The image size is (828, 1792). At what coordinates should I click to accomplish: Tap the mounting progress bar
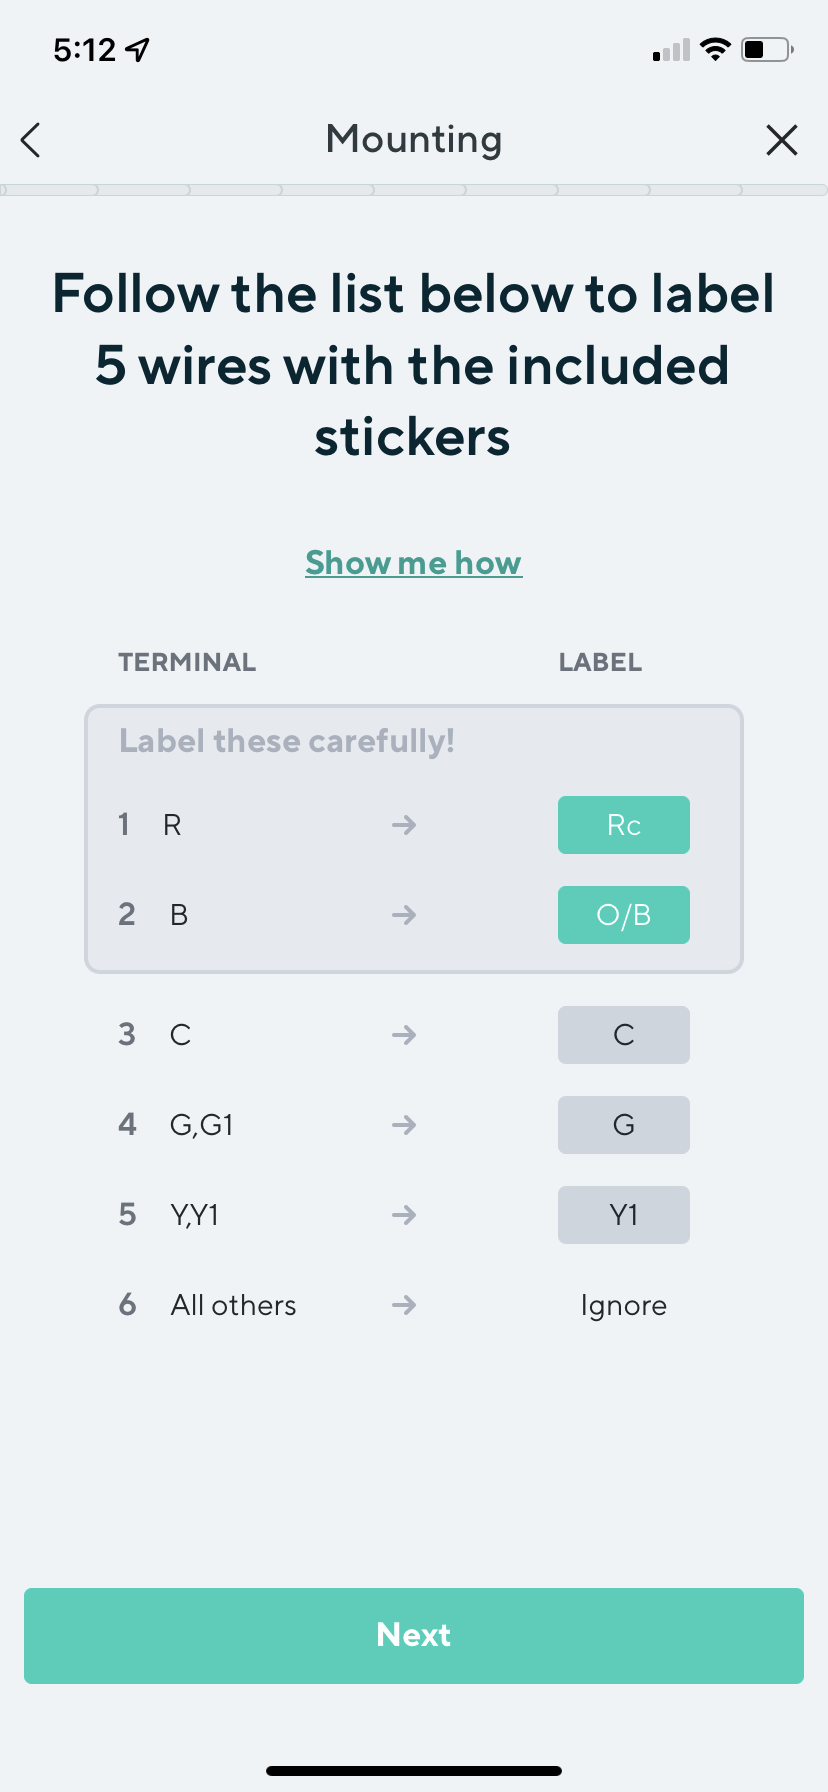pos(414,190)
